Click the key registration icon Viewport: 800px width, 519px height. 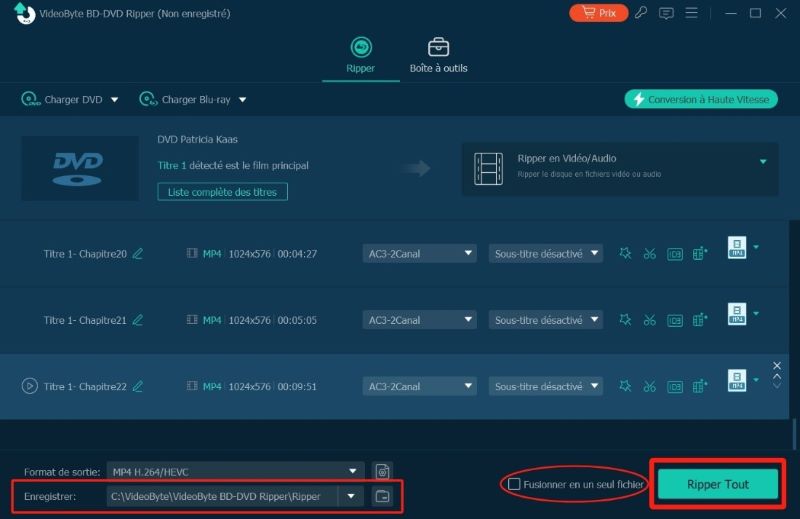[641, 13]
